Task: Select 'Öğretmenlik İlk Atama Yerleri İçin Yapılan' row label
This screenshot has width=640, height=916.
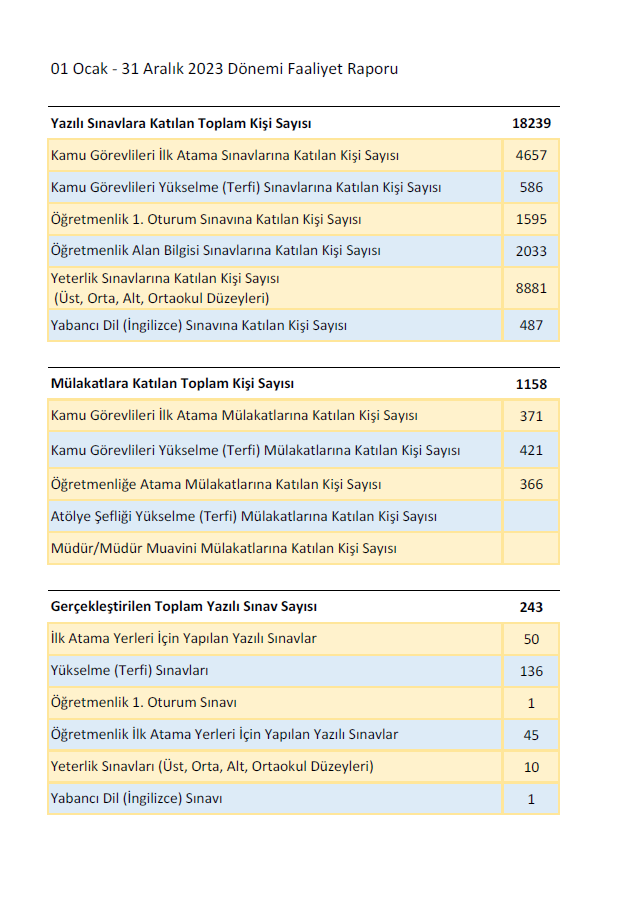Action: [x=224, y=734]
